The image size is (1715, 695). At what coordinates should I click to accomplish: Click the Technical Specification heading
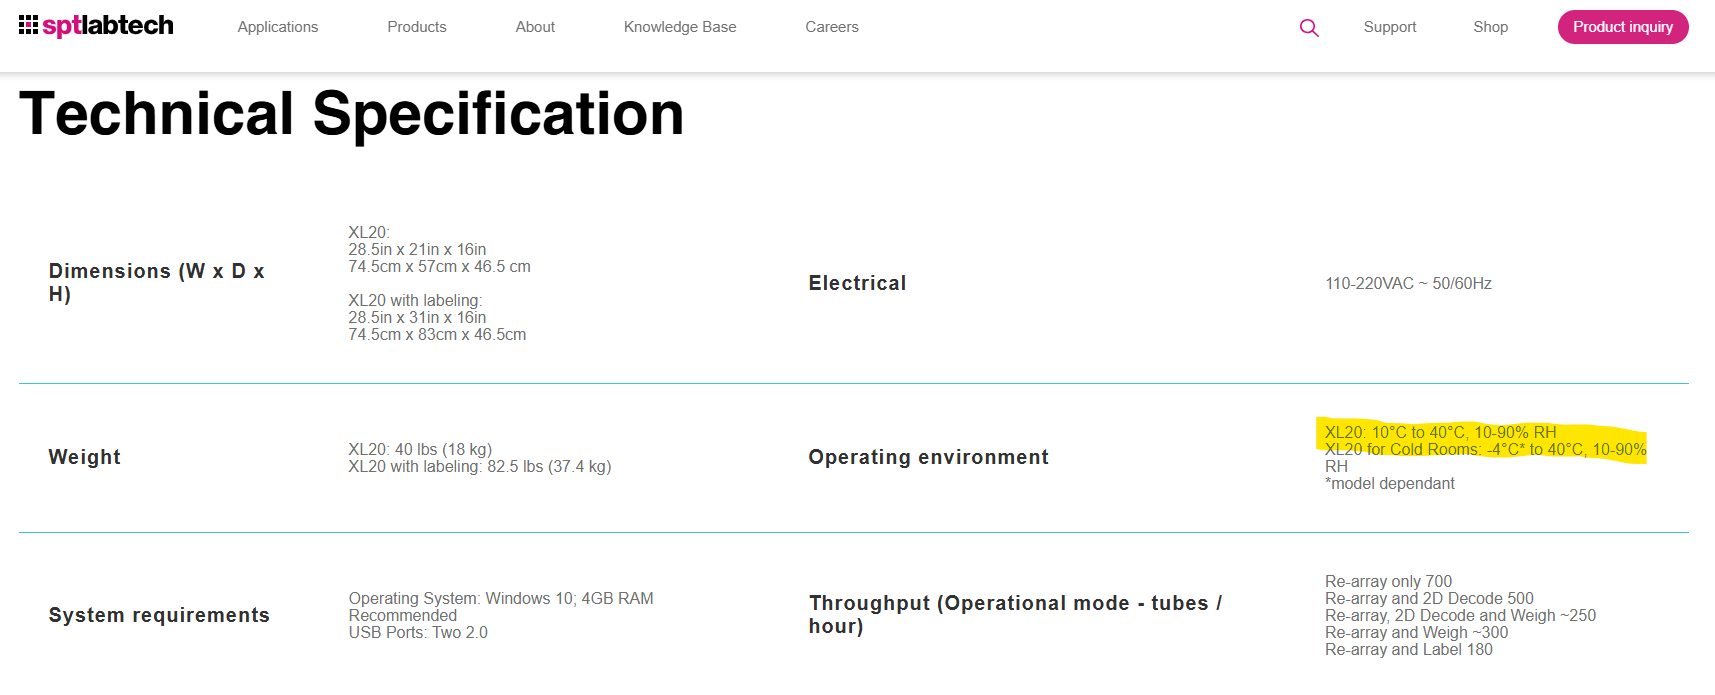click(351, 114)
